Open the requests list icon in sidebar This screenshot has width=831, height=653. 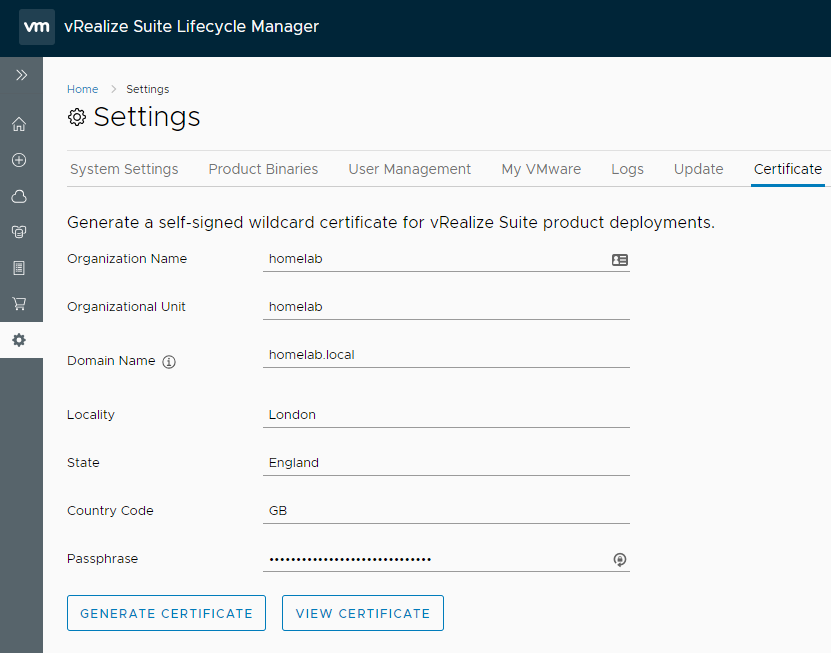(x=19, y=268)
